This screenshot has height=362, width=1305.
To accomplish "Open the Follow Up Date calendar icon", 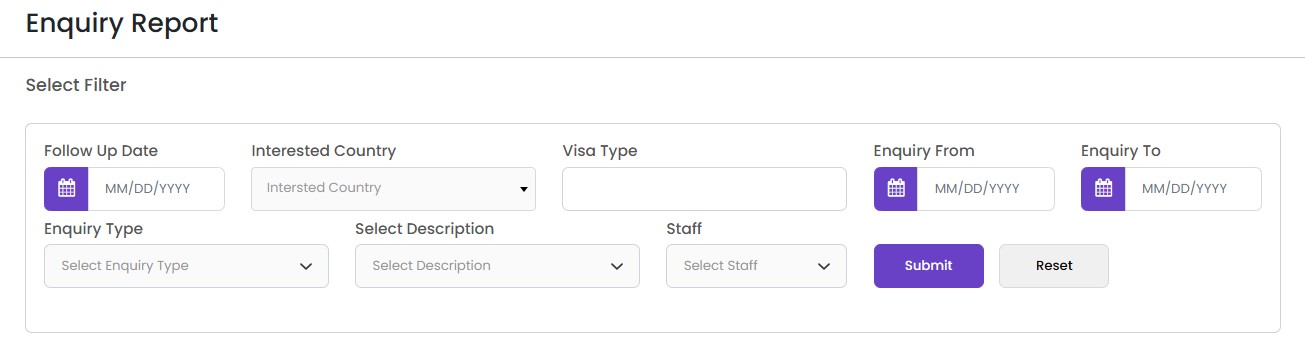I will (x=66, y=188).
